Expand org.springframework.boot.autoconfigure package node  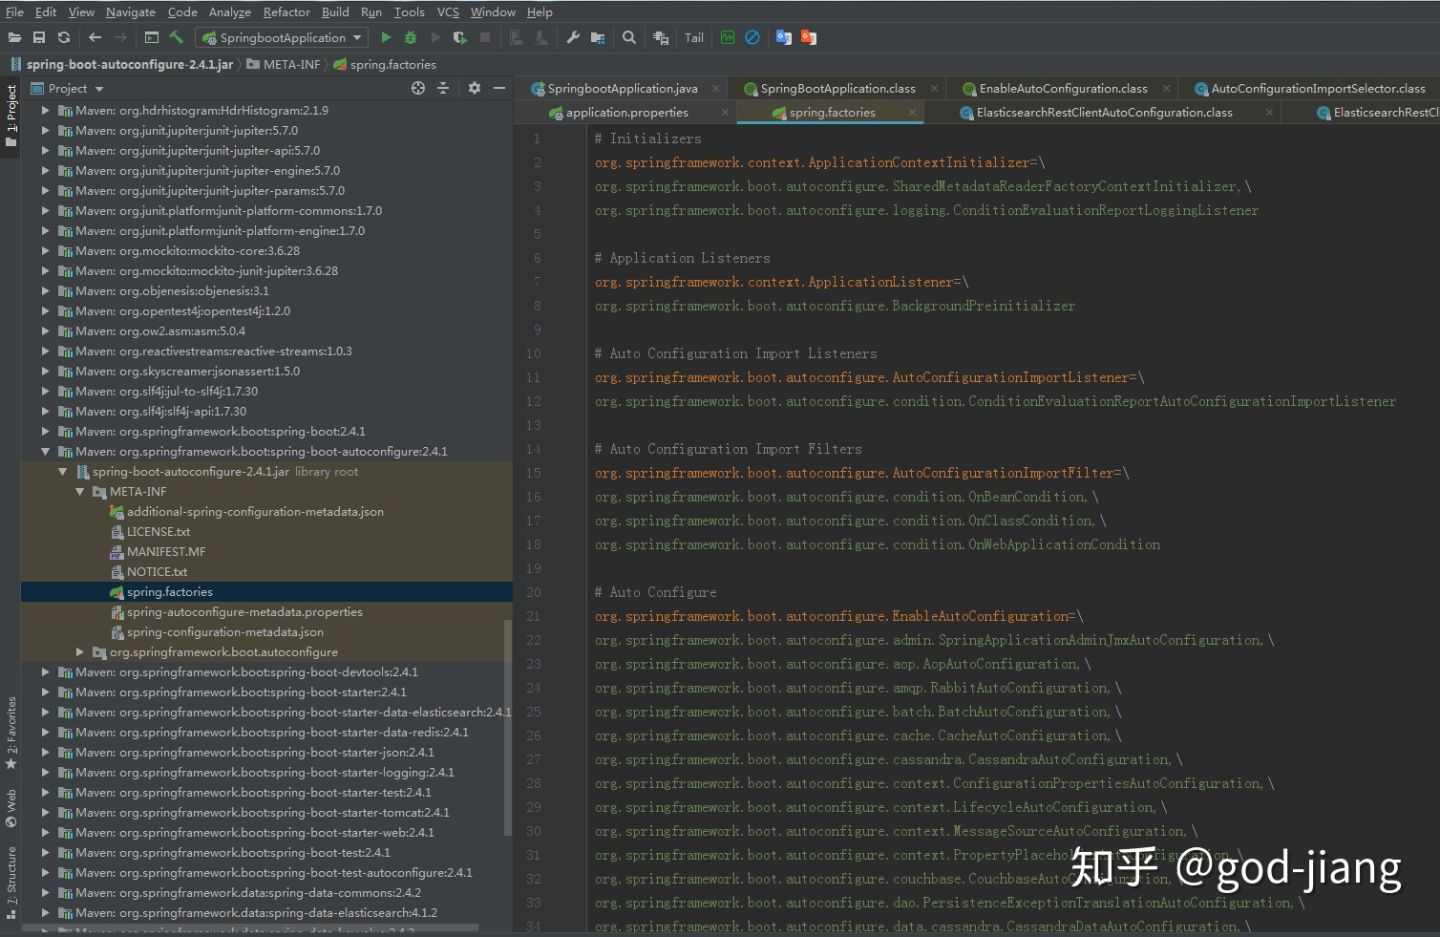(x=80, y=652)
